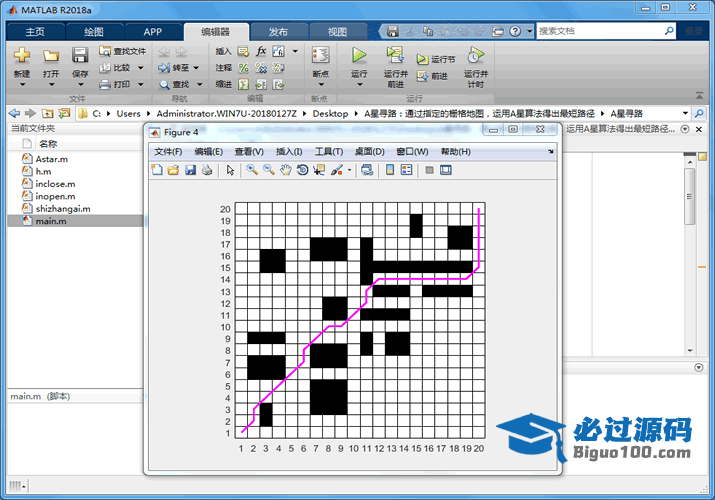This screenshot has width=715, height=500.
Task: Click the up-one-folder icon in address bar
Action: 47,113
